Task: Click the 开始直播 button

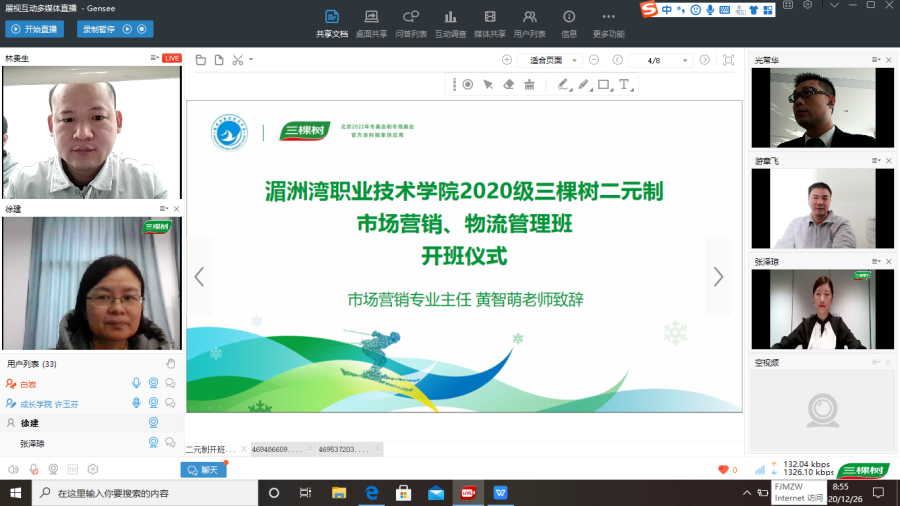Action: coord(35,29)
